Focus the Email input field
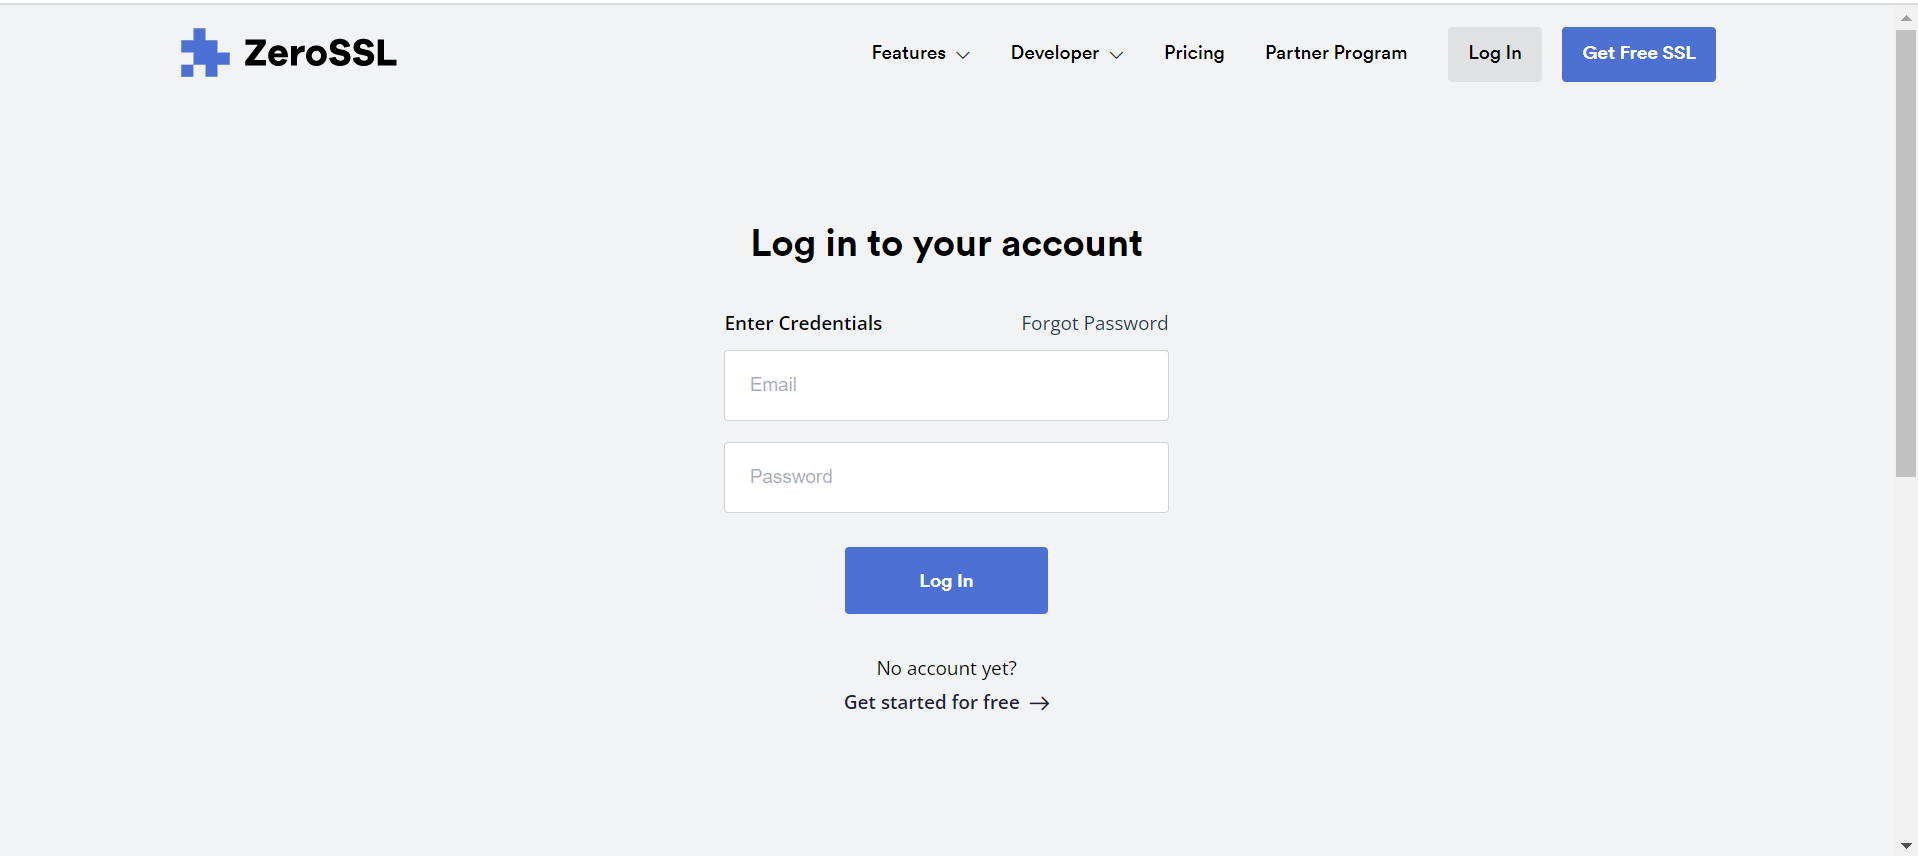 click(946, 385)
